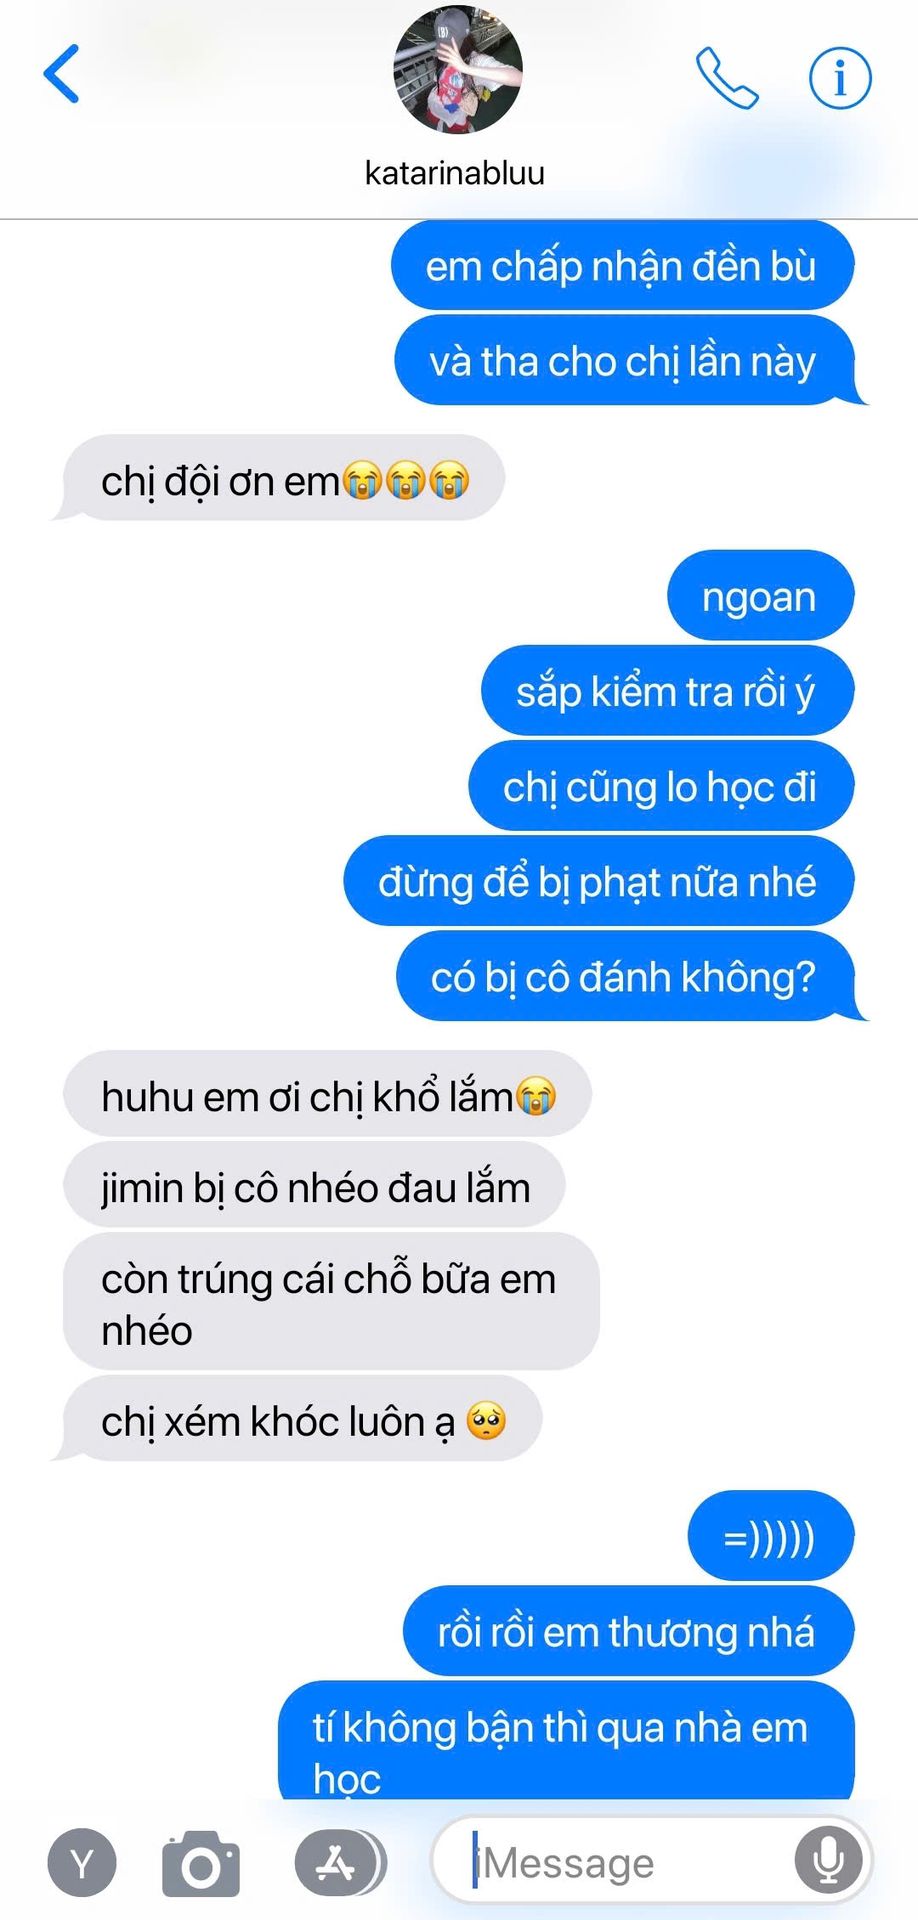Open the App Store apps icon

[338, 1862]
